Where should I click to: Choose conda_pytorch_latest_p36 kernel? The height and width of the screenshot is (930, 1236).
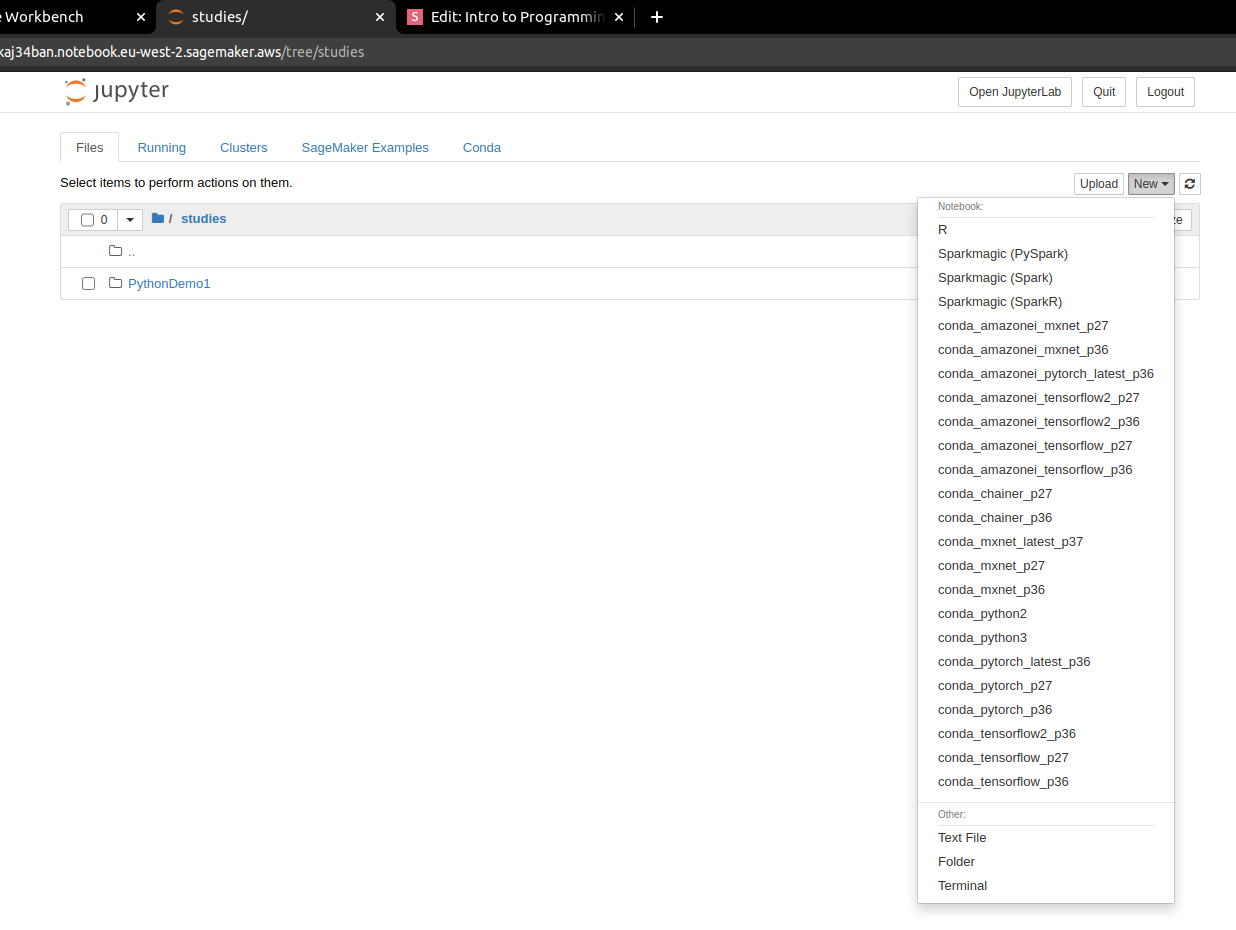pos(1046,662)
